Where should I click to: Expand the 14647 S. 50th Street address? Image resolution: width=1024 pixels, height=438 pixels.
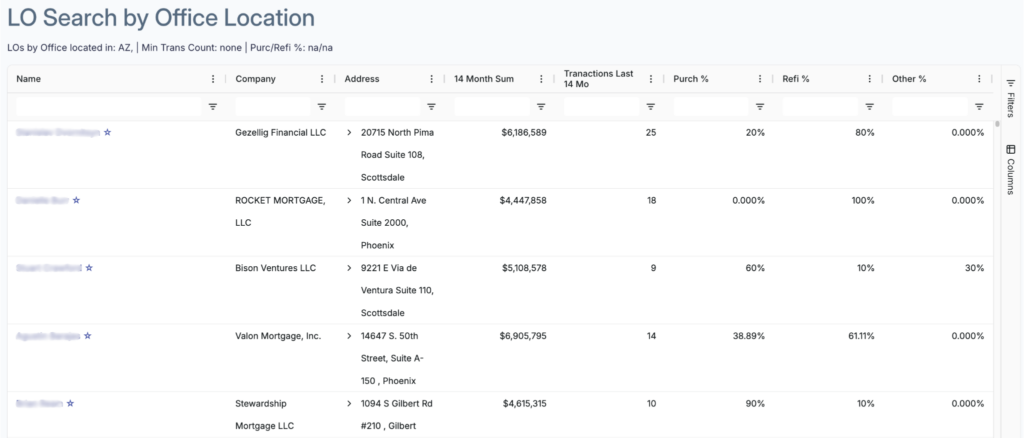pyautogui.click(x=349, y=336)
